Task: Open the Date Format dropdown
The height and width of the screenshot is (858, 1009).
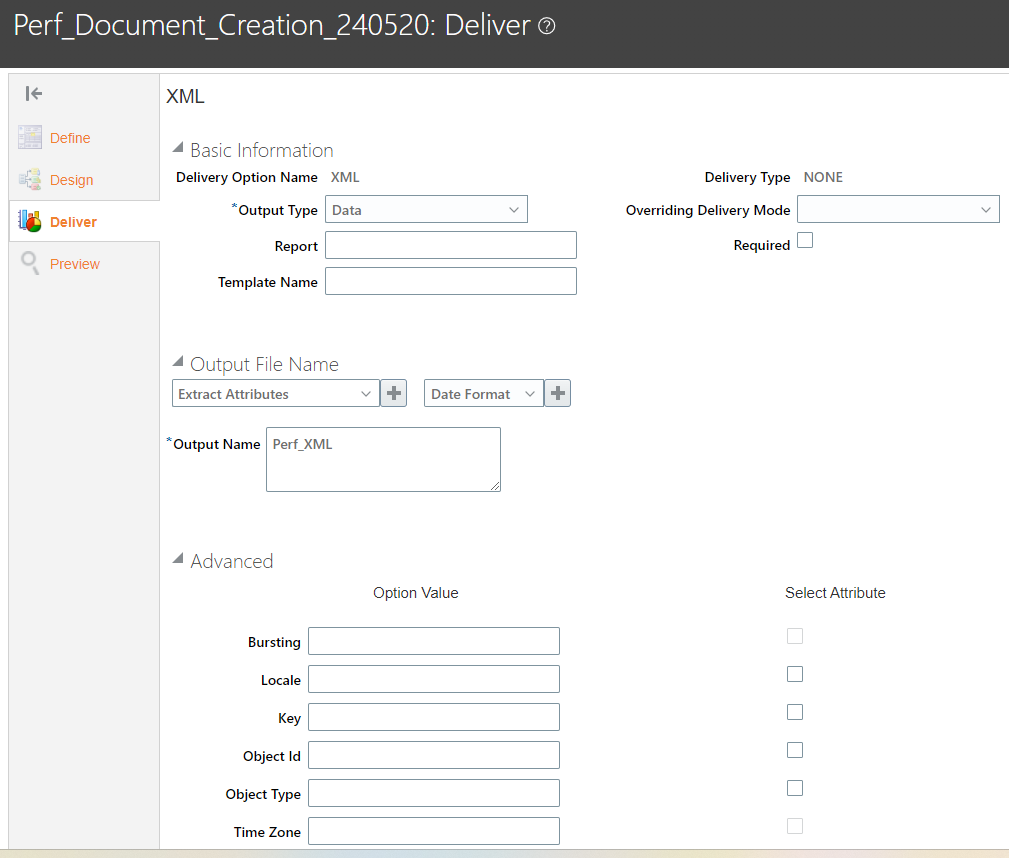Action: click(x=483, y=393)
